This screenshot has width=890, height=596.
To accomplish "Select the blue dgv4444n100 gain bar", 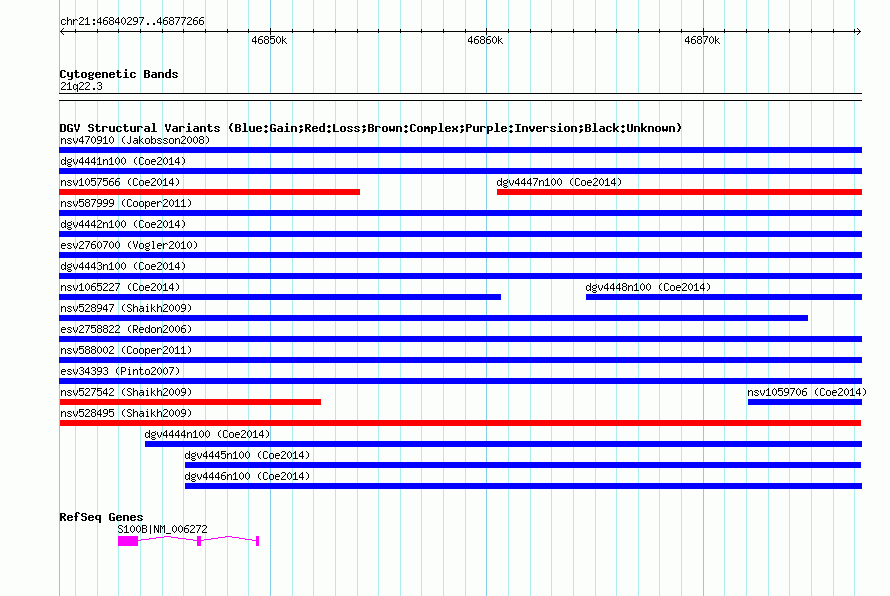I will point(503,444).
